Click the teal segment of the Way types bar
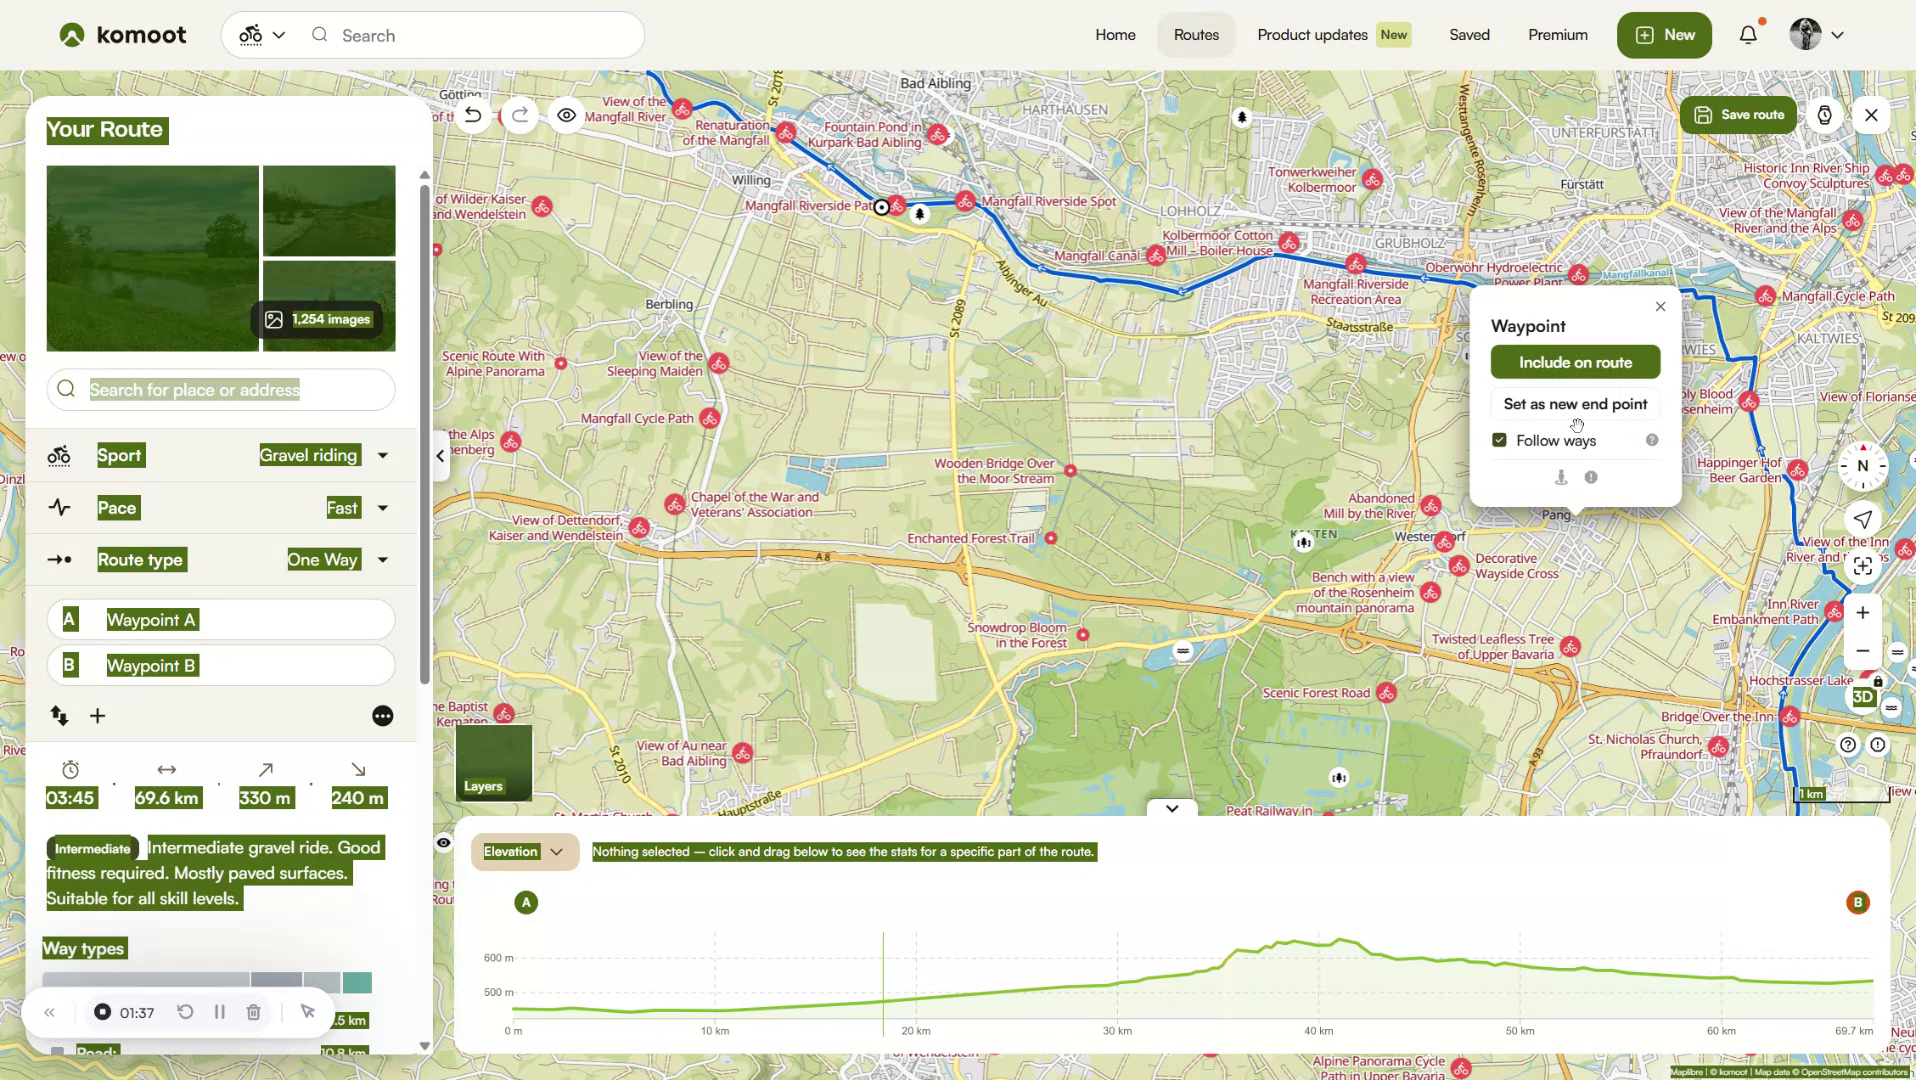Viewport: 1916px width, 1080px height. [x=356, y=983]
